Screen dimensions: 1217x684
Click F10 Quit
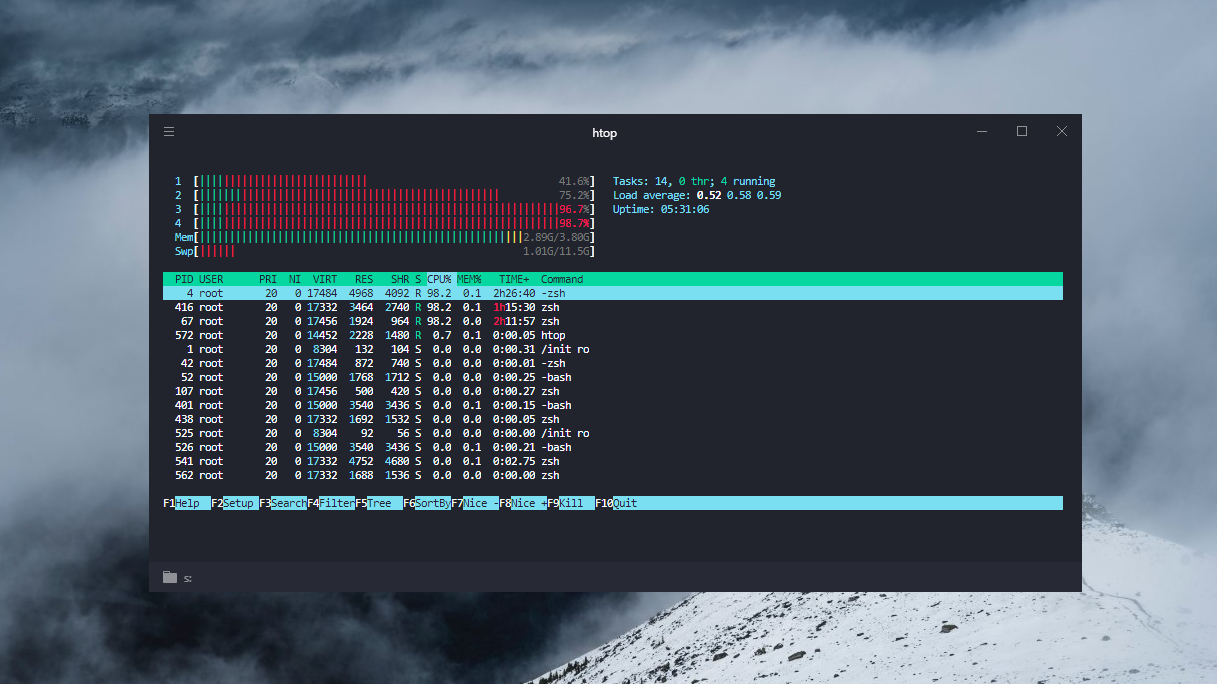pyautogui.click(x=616, y=503)
